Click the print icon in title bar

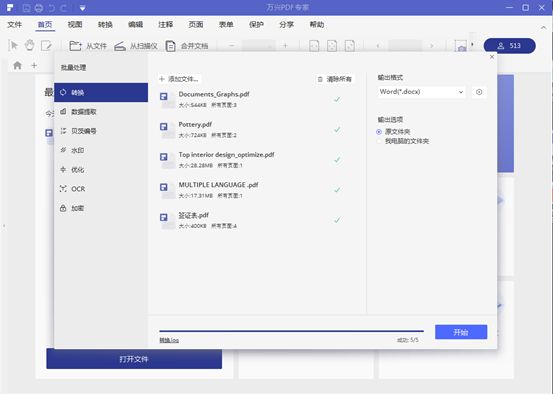click(x=39, y=8)
